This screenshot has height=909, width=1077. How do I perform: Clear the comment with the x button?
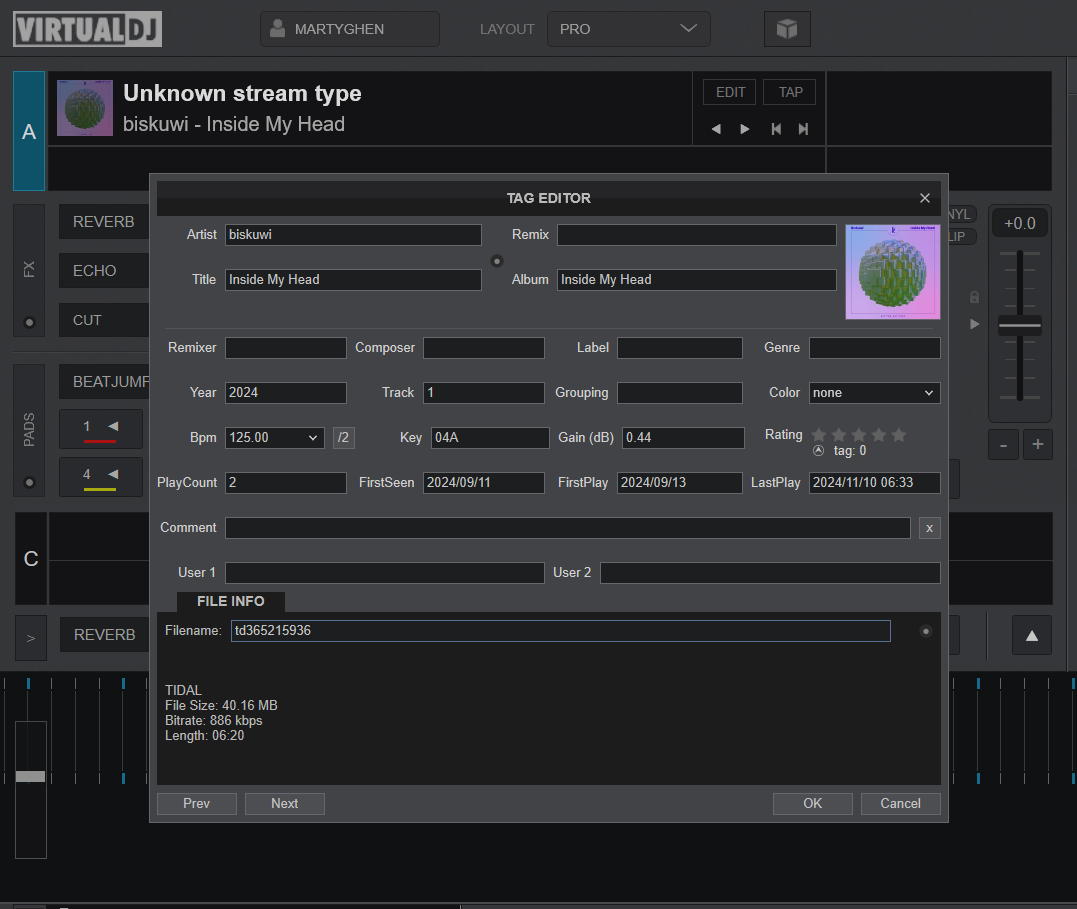tap(929, 528)
